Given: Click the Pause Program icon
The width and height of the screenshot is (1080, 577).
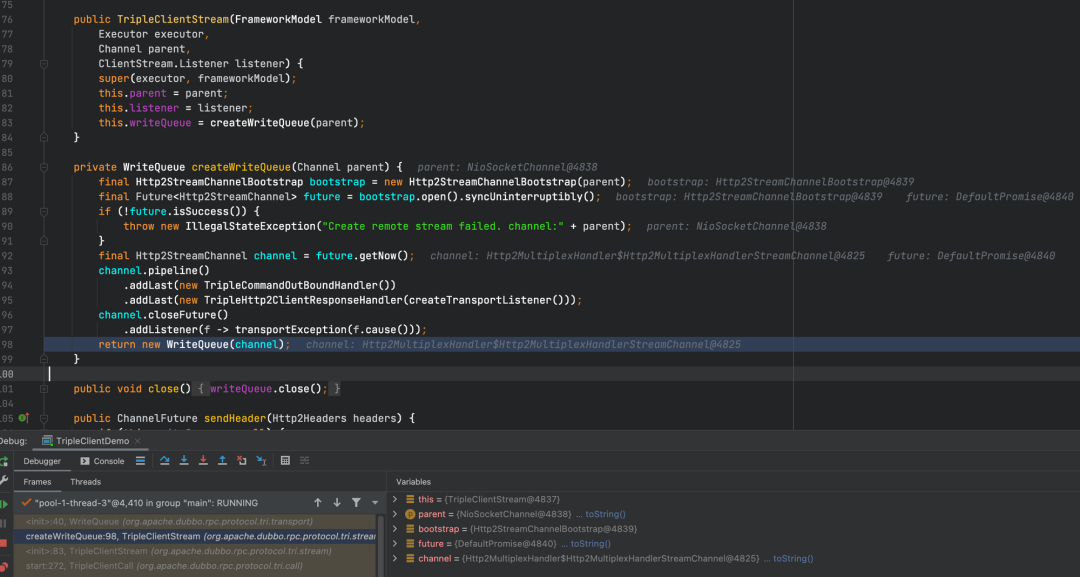Looking at the screenshot, I should (3, 523).
